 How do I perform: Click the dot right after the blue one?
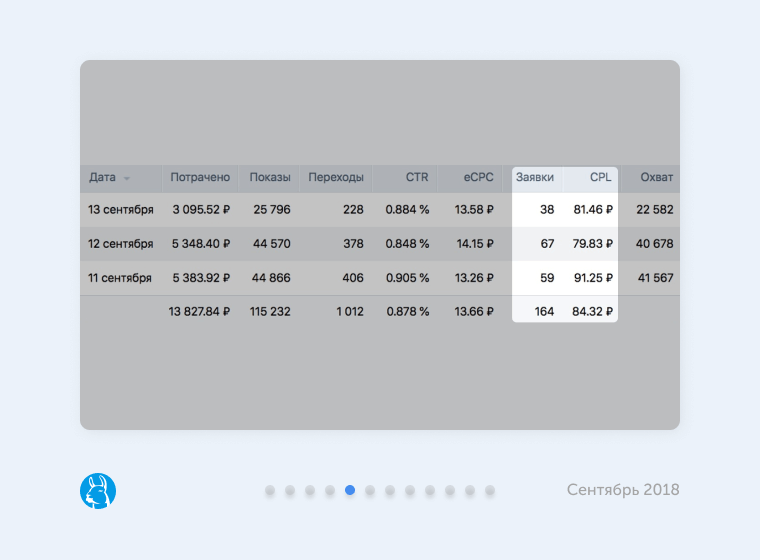(370, 490)
